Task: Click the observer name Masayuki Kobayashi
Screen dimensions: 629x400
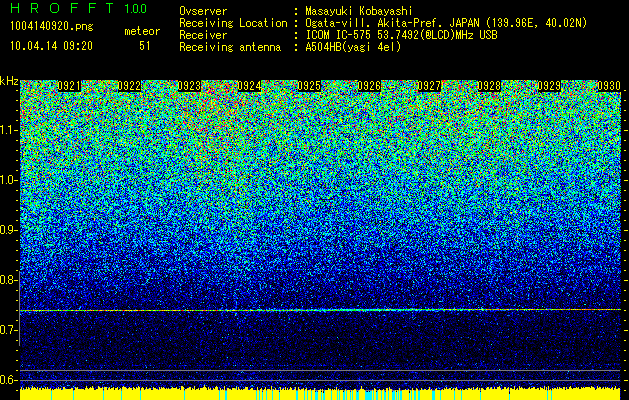Action: point(359,11)
